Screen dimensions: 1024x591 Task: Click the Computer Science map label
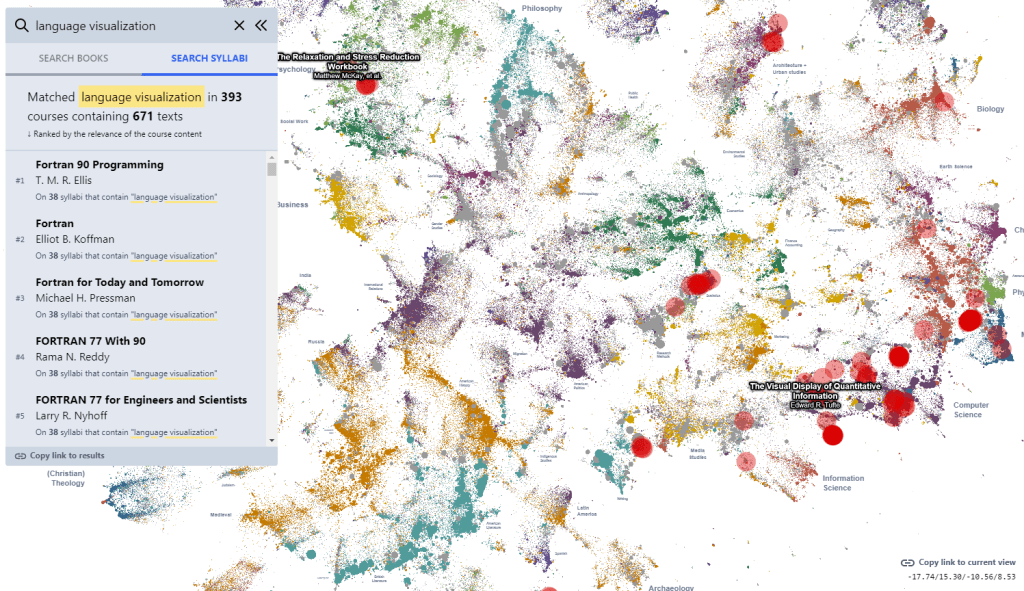(x=970, y=410)
